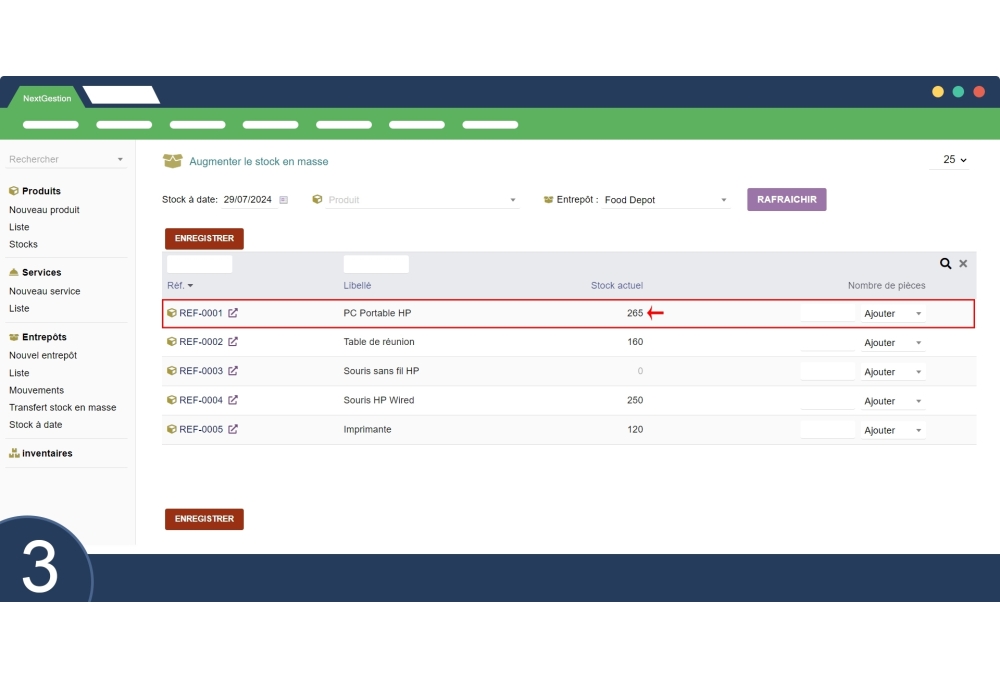
Task: Change page size dropdown showing 25
Action: (x=955, y=160)
